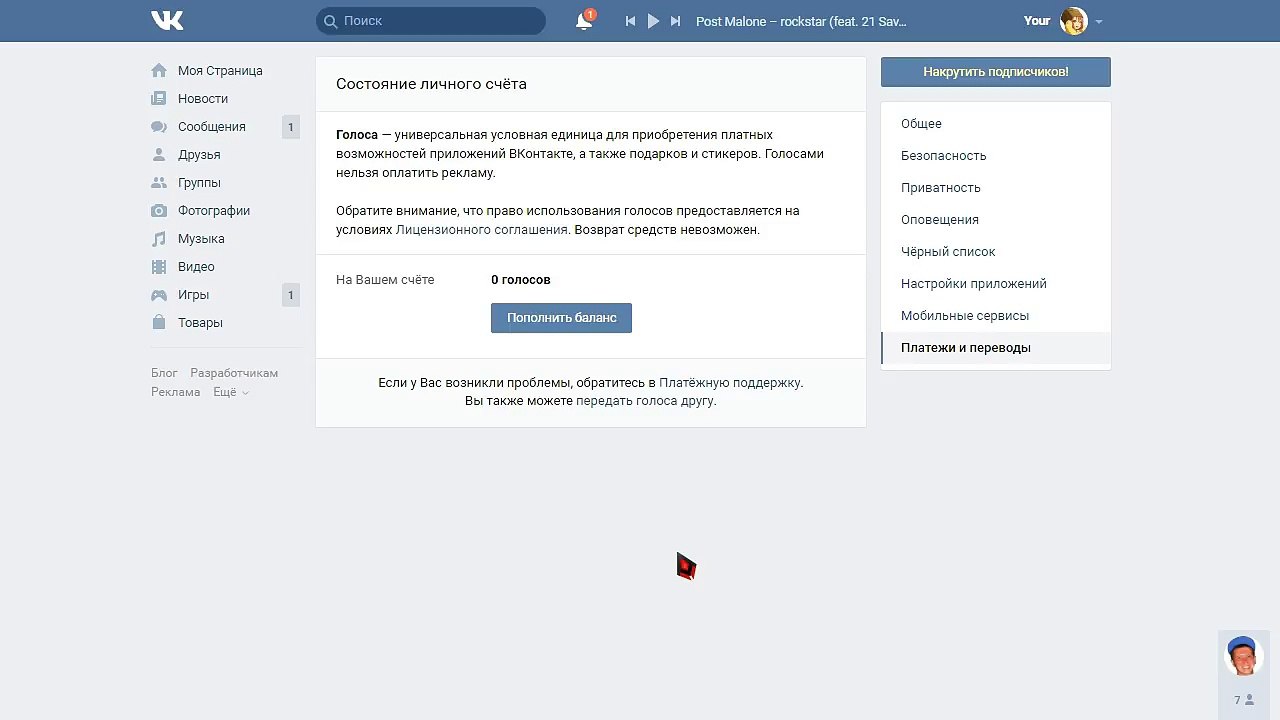Play the Post Malone track
The height and width of the screenshot is (720, 1280).
click(x=653, y=21)
